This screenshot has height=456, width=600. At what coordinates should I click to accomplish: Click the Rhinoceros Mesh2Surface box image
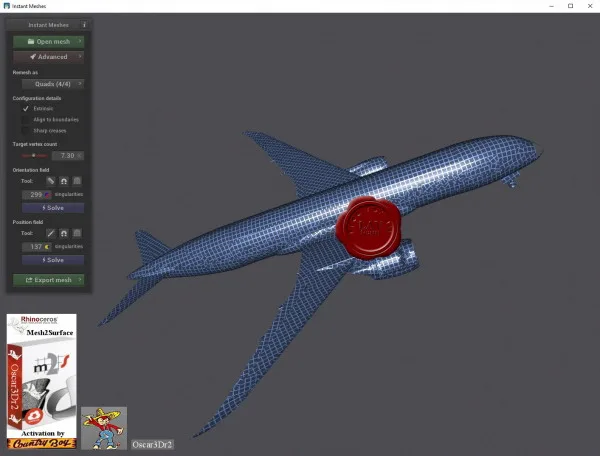(42, 381)
